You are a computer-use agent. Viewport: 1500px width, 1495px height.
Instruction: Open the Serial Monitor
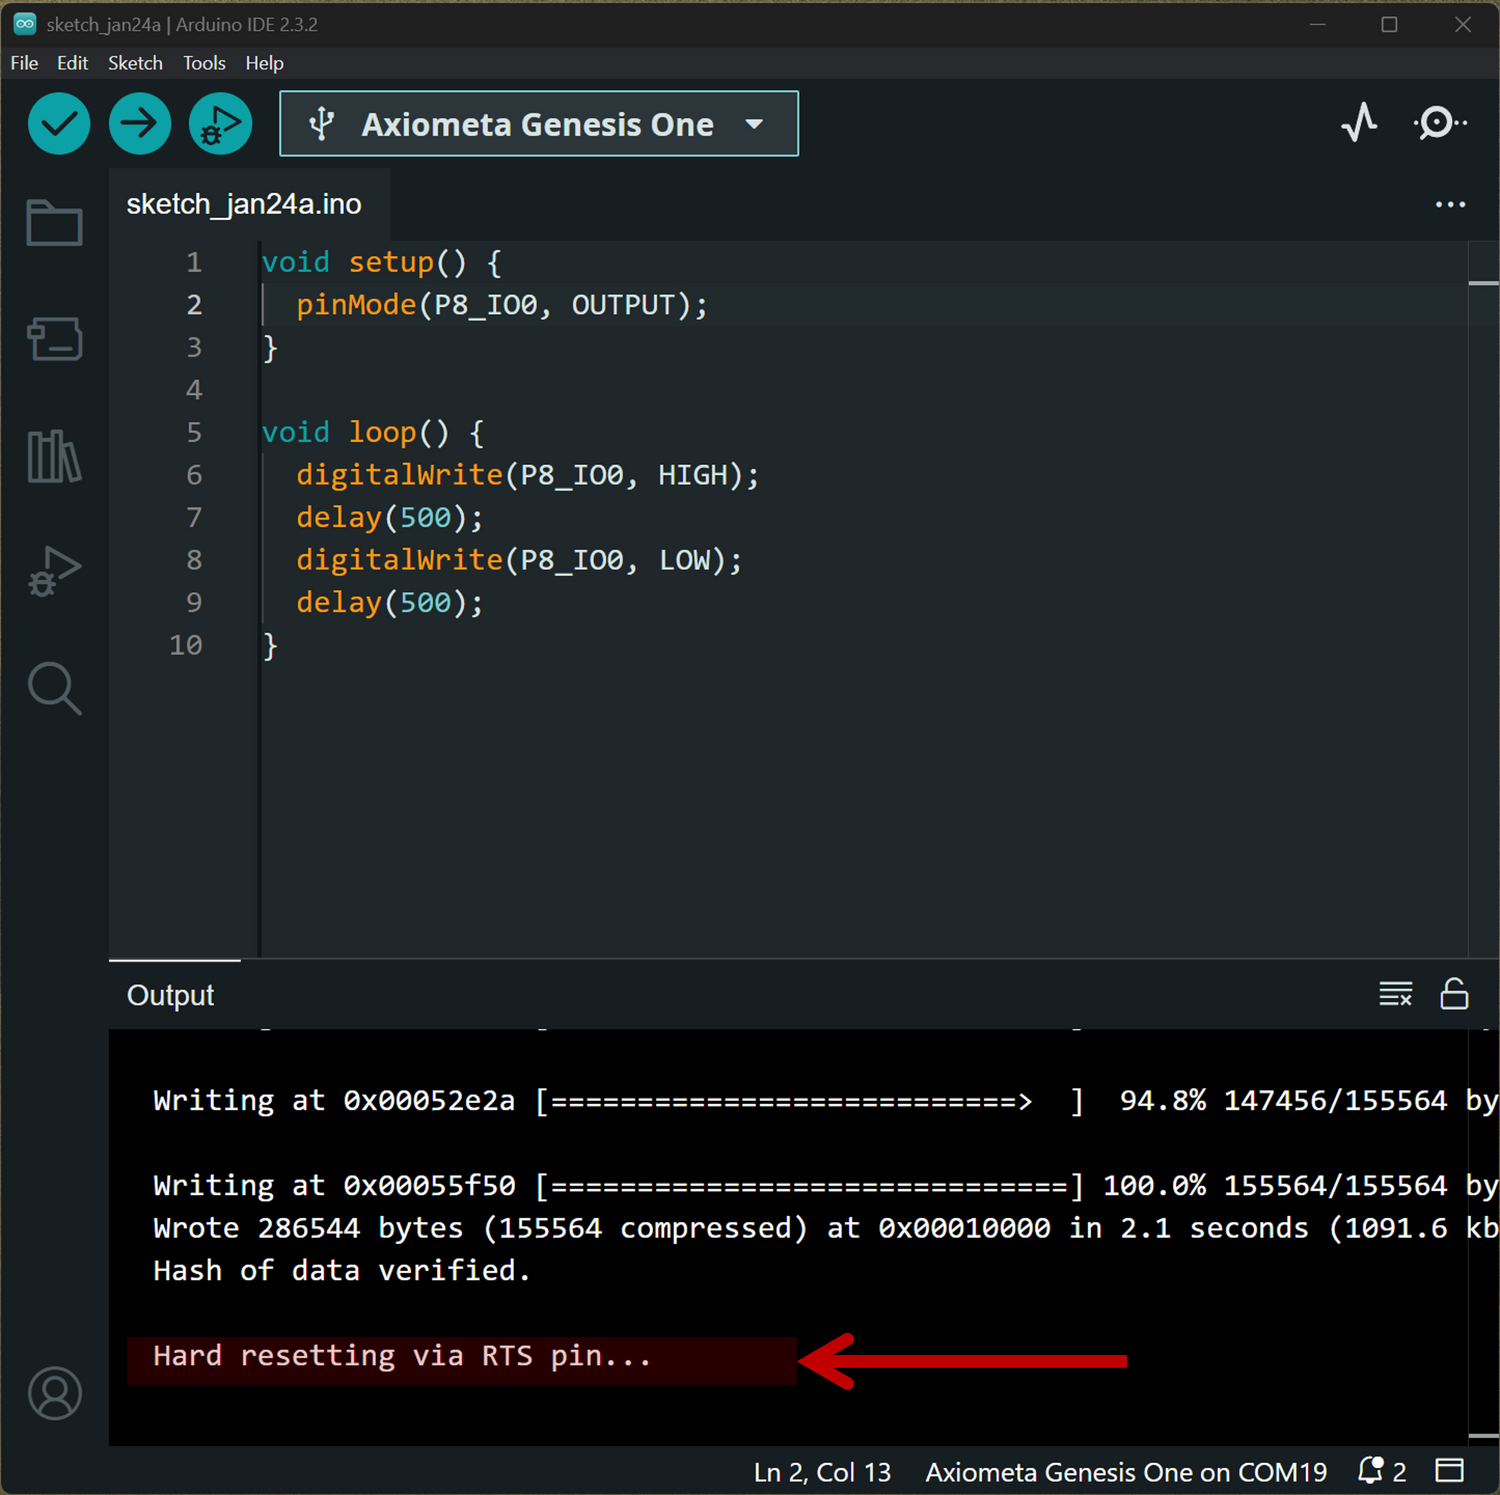point(1439,123)
